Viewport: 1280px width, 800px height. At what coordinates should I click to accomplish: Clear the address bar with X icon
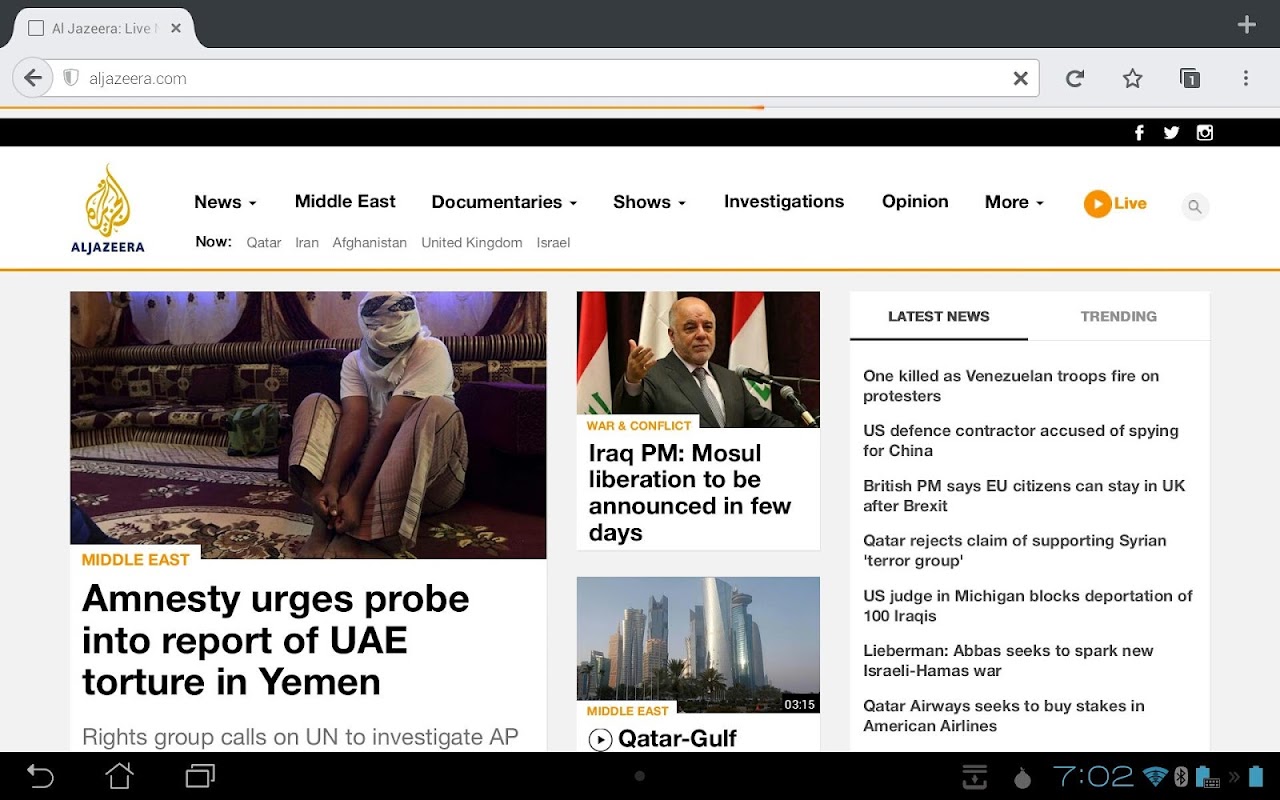pyautogui.click(x=1020, y=78)
